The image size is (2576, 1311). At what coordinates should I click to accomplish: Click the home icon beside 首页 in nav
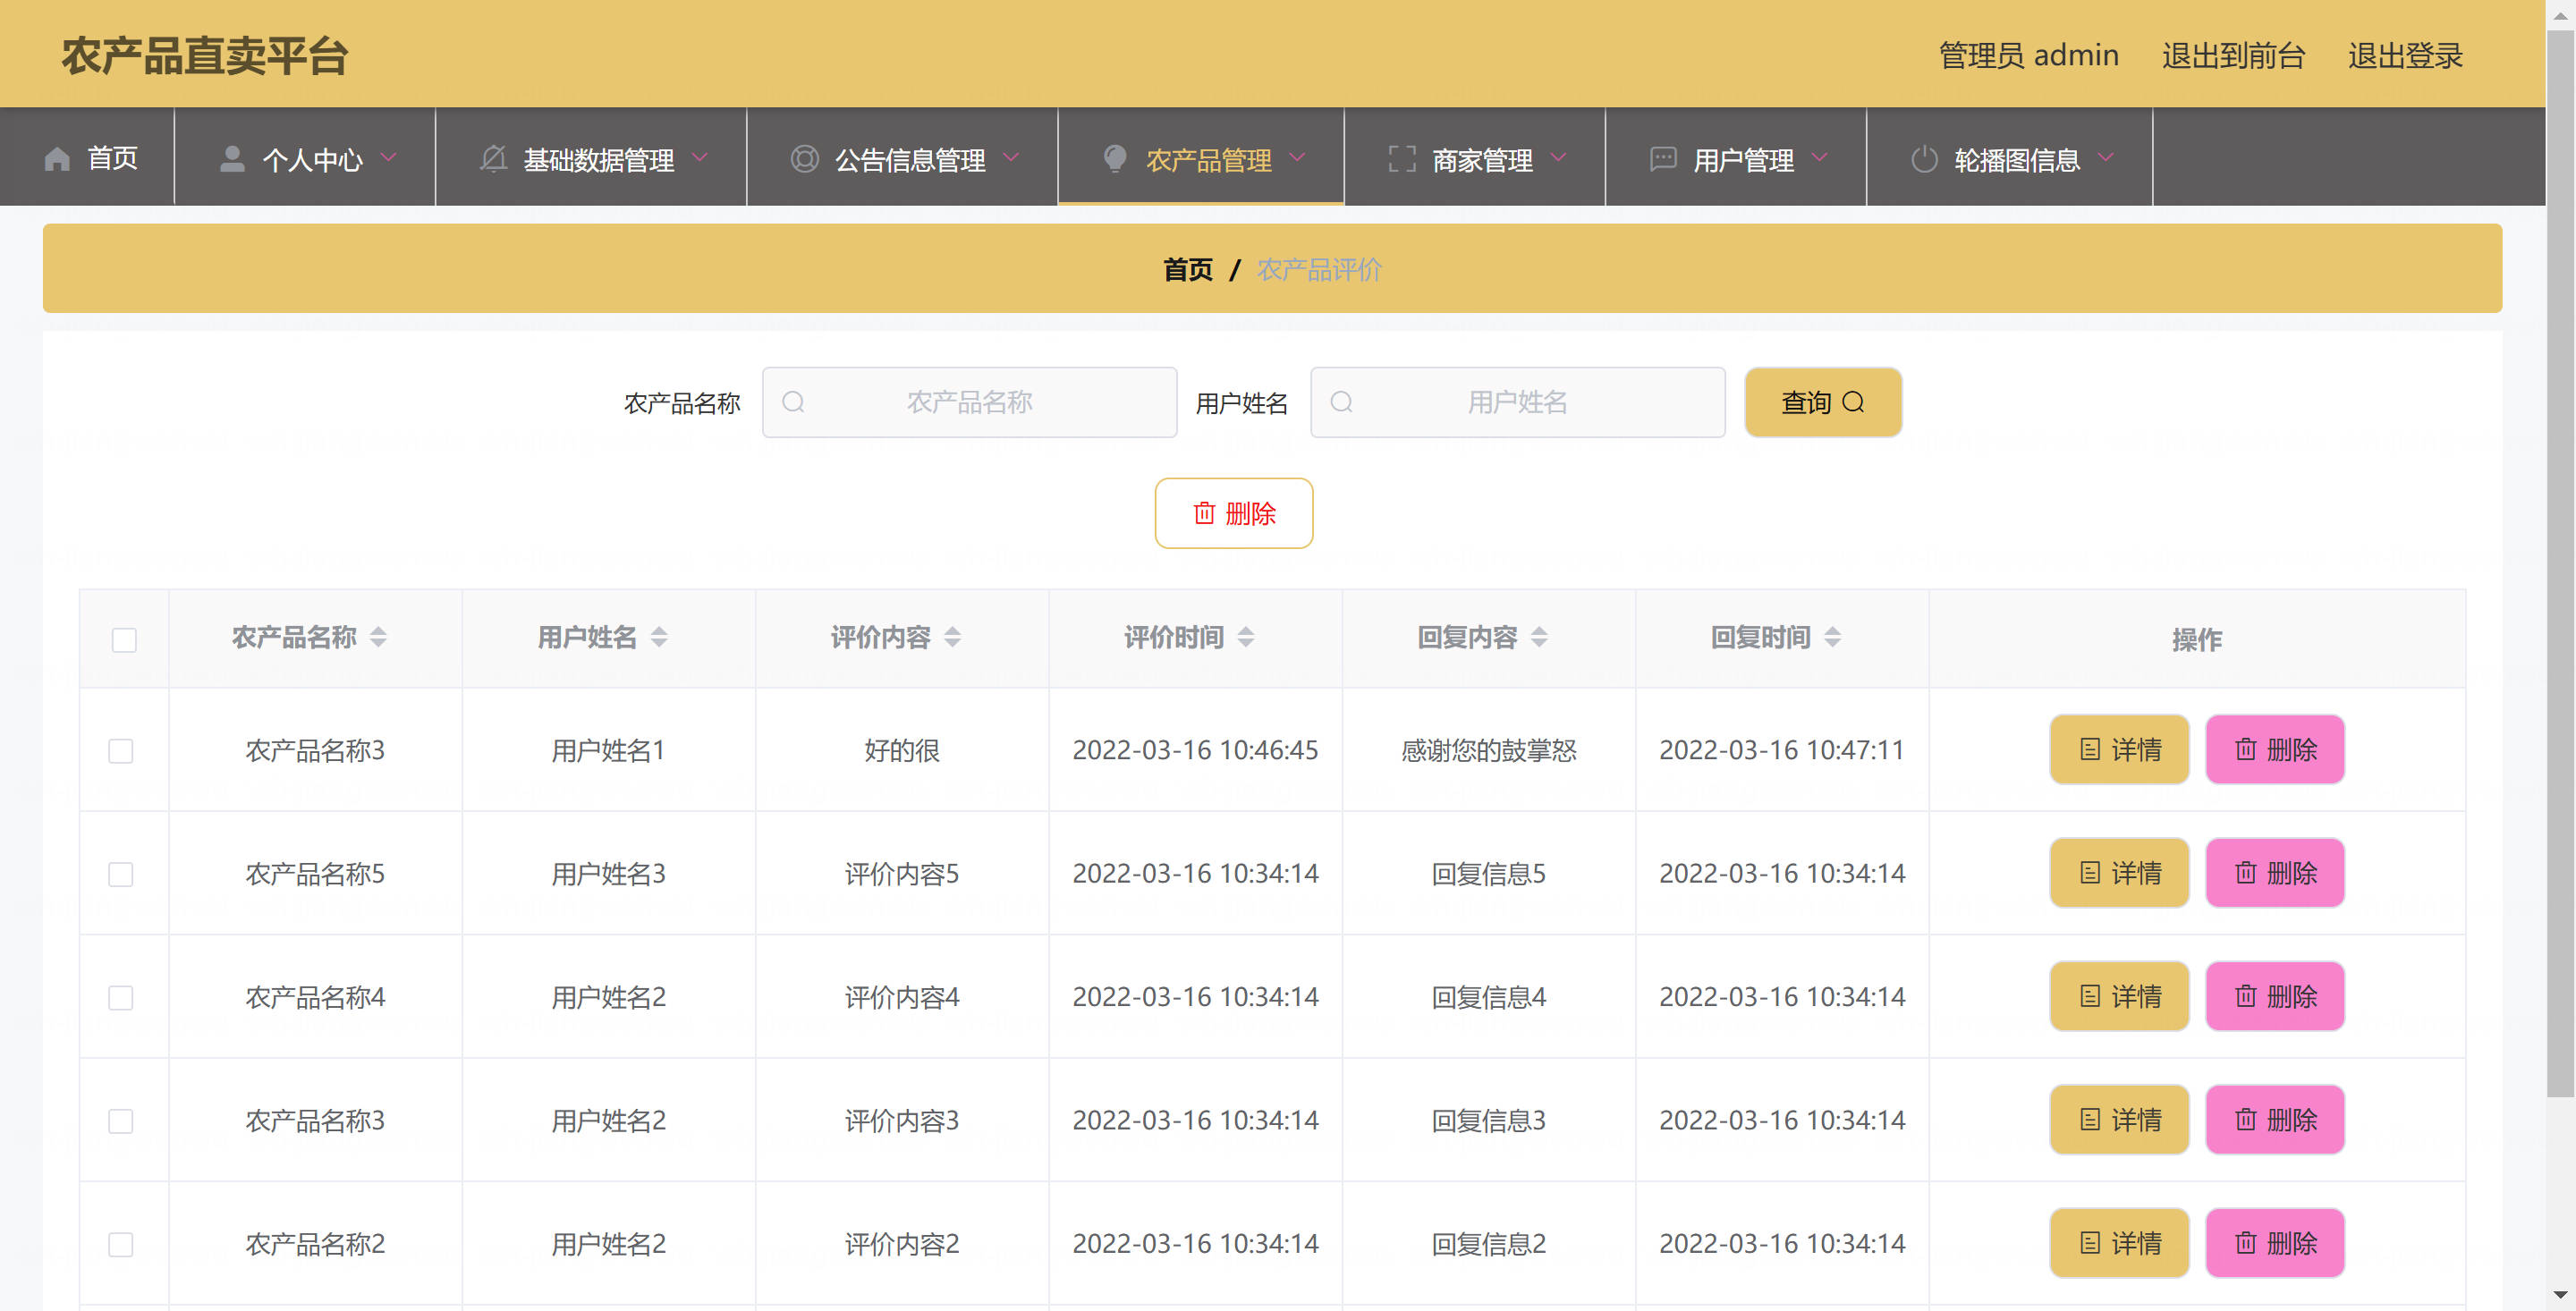click(57, 159)
